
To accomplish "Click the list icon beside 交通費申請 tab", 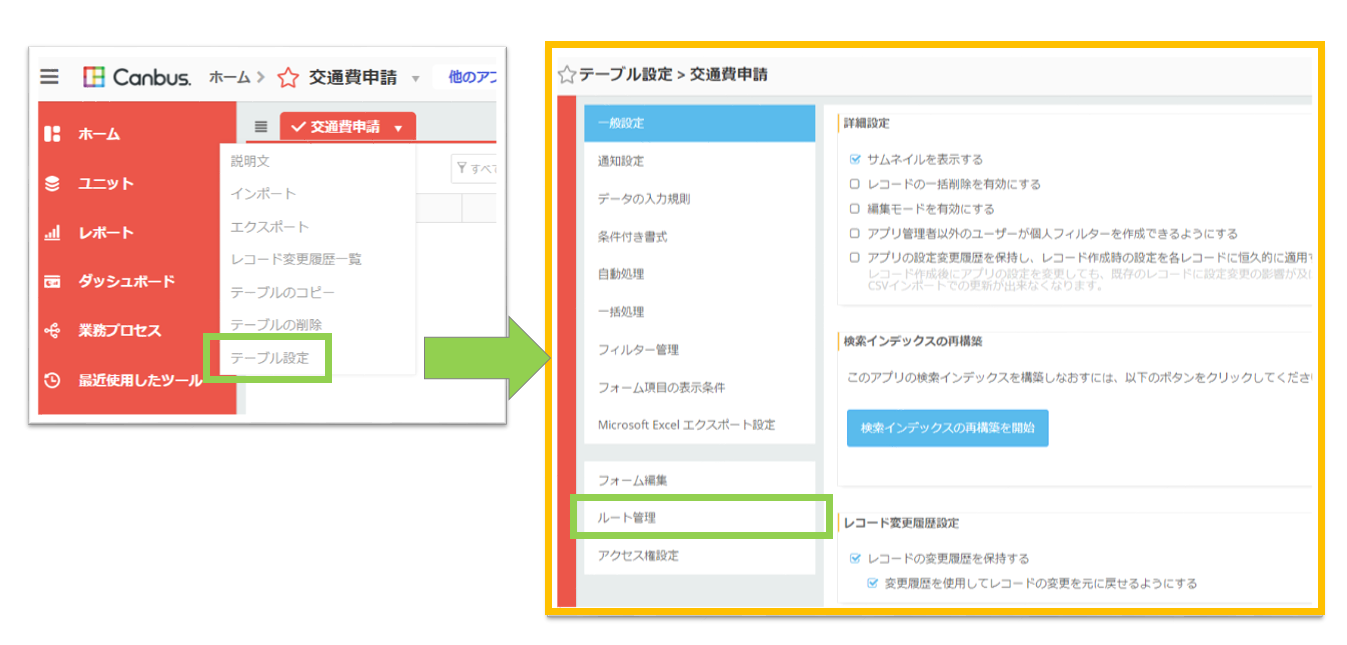I will 261,127.
